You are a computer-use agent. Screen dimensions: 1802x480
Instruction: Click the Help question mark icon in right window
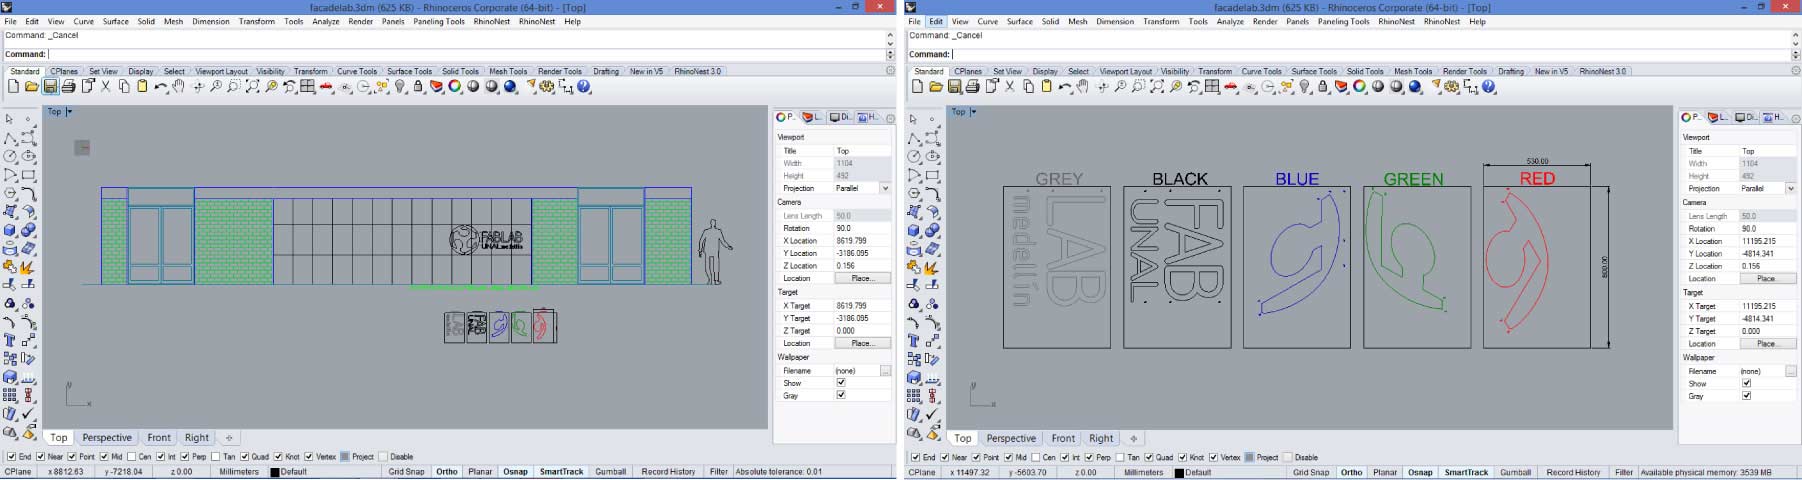[1488, 87]
